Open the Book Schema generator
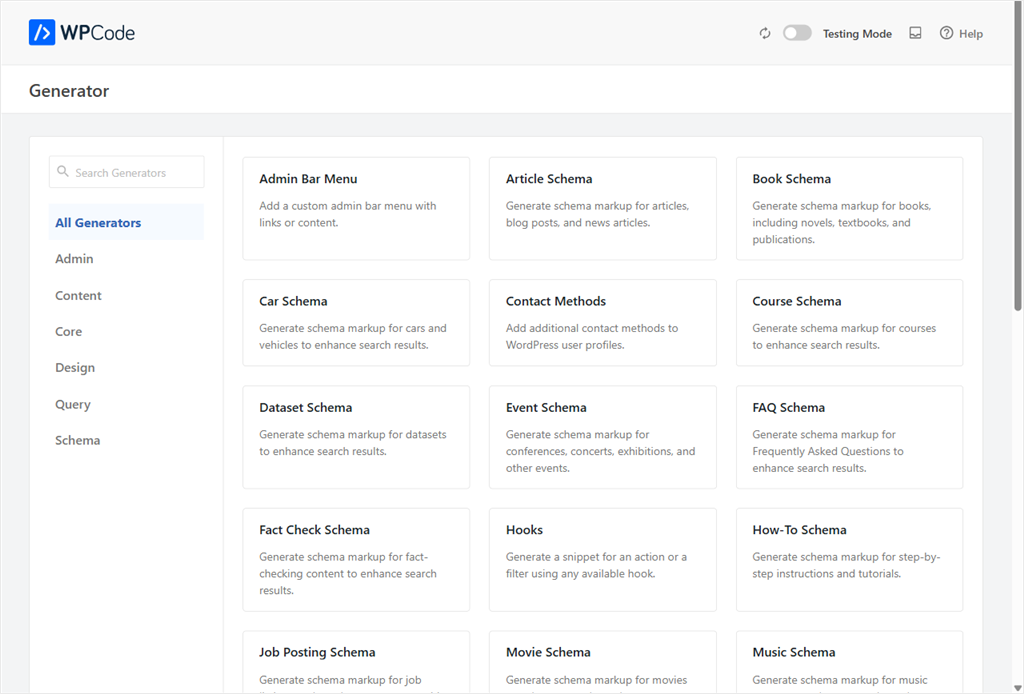This screenshot has width=1024, height=694. click(x=849, y=208)
